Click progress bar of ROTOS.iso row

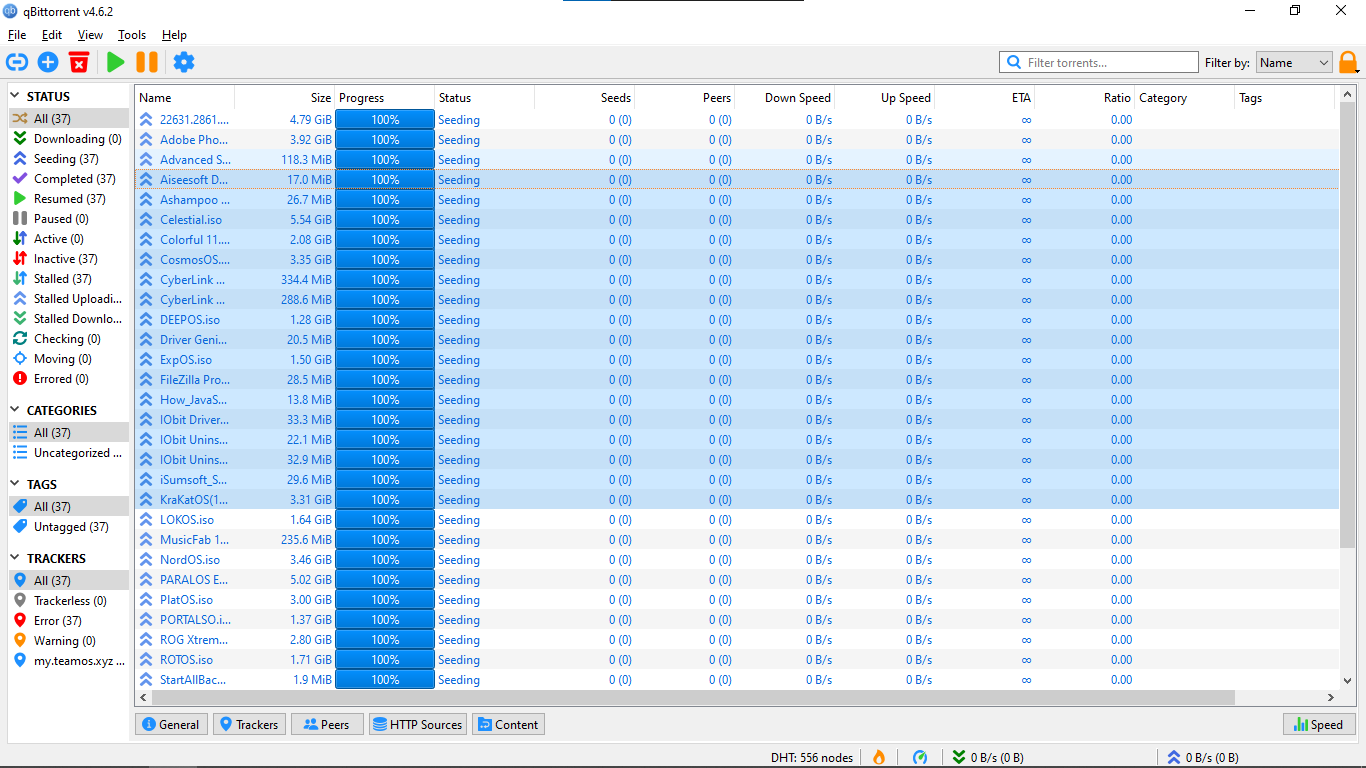[385, 660]
